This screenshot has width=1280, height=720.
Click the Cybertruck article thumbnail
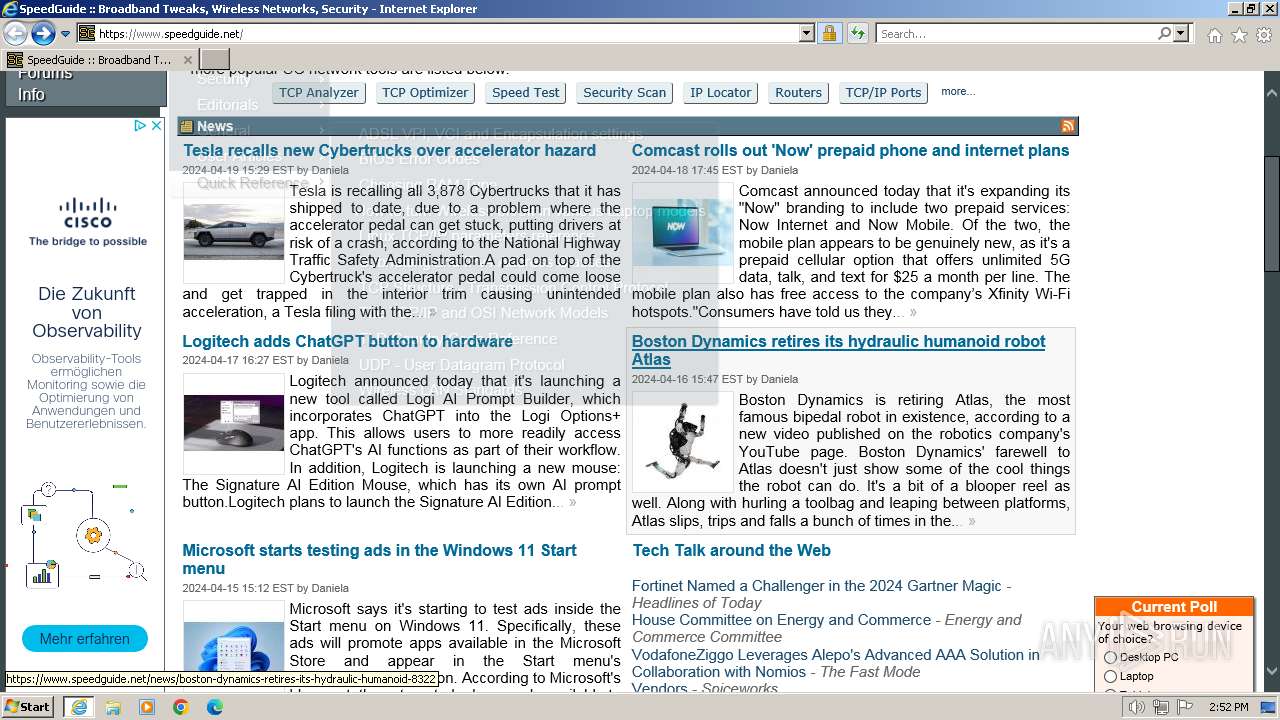pyautogui.click(x=234, y=232)
